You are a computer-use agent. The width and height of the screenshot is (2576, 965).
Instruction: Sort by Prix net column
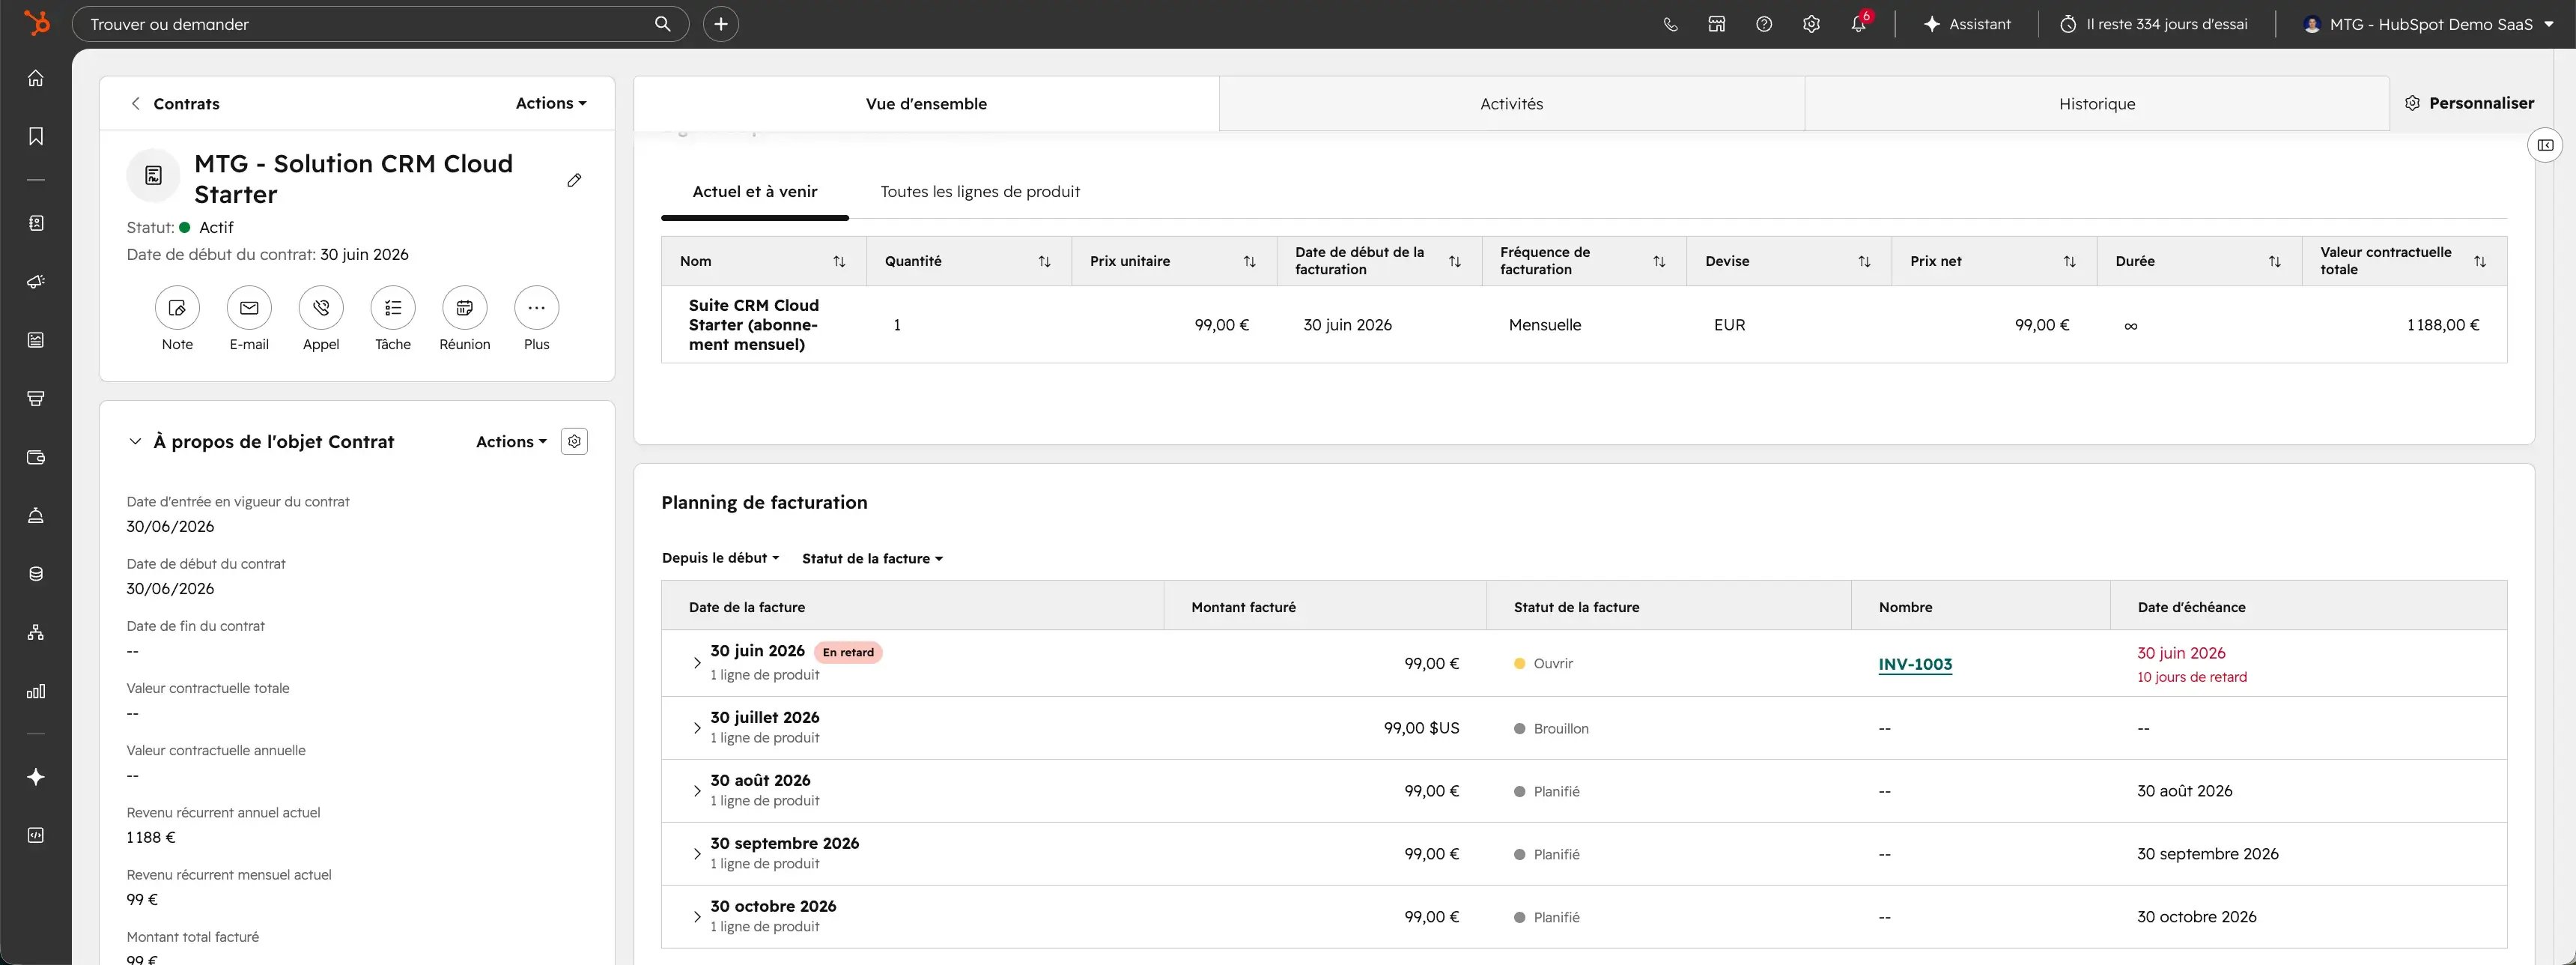point(2069,261)
